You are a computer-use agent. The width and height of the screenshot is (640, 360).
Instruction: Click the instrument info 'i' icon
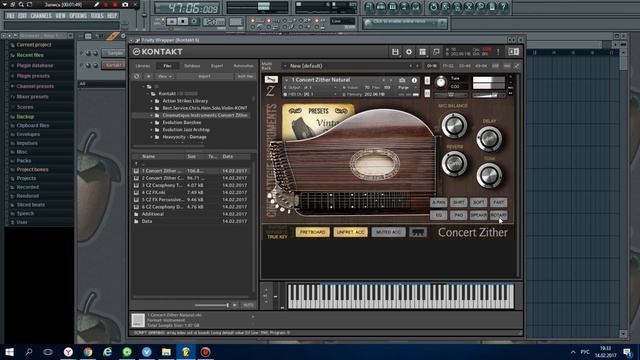coord(414,80)
